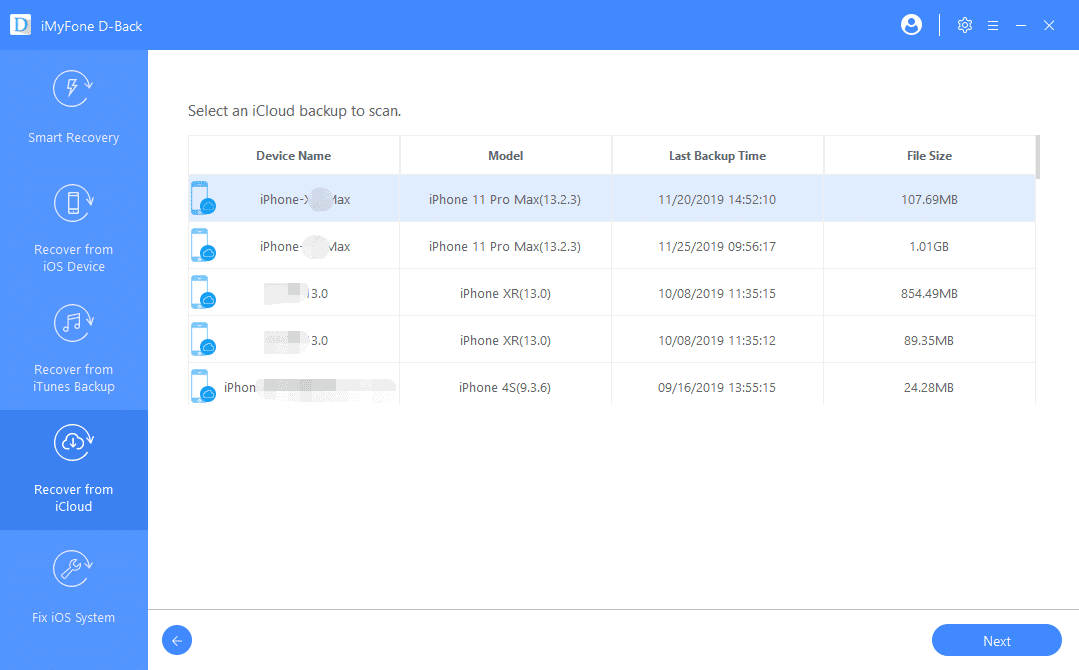Open Recover from iTunes Backup icon

tap(73, 323)
